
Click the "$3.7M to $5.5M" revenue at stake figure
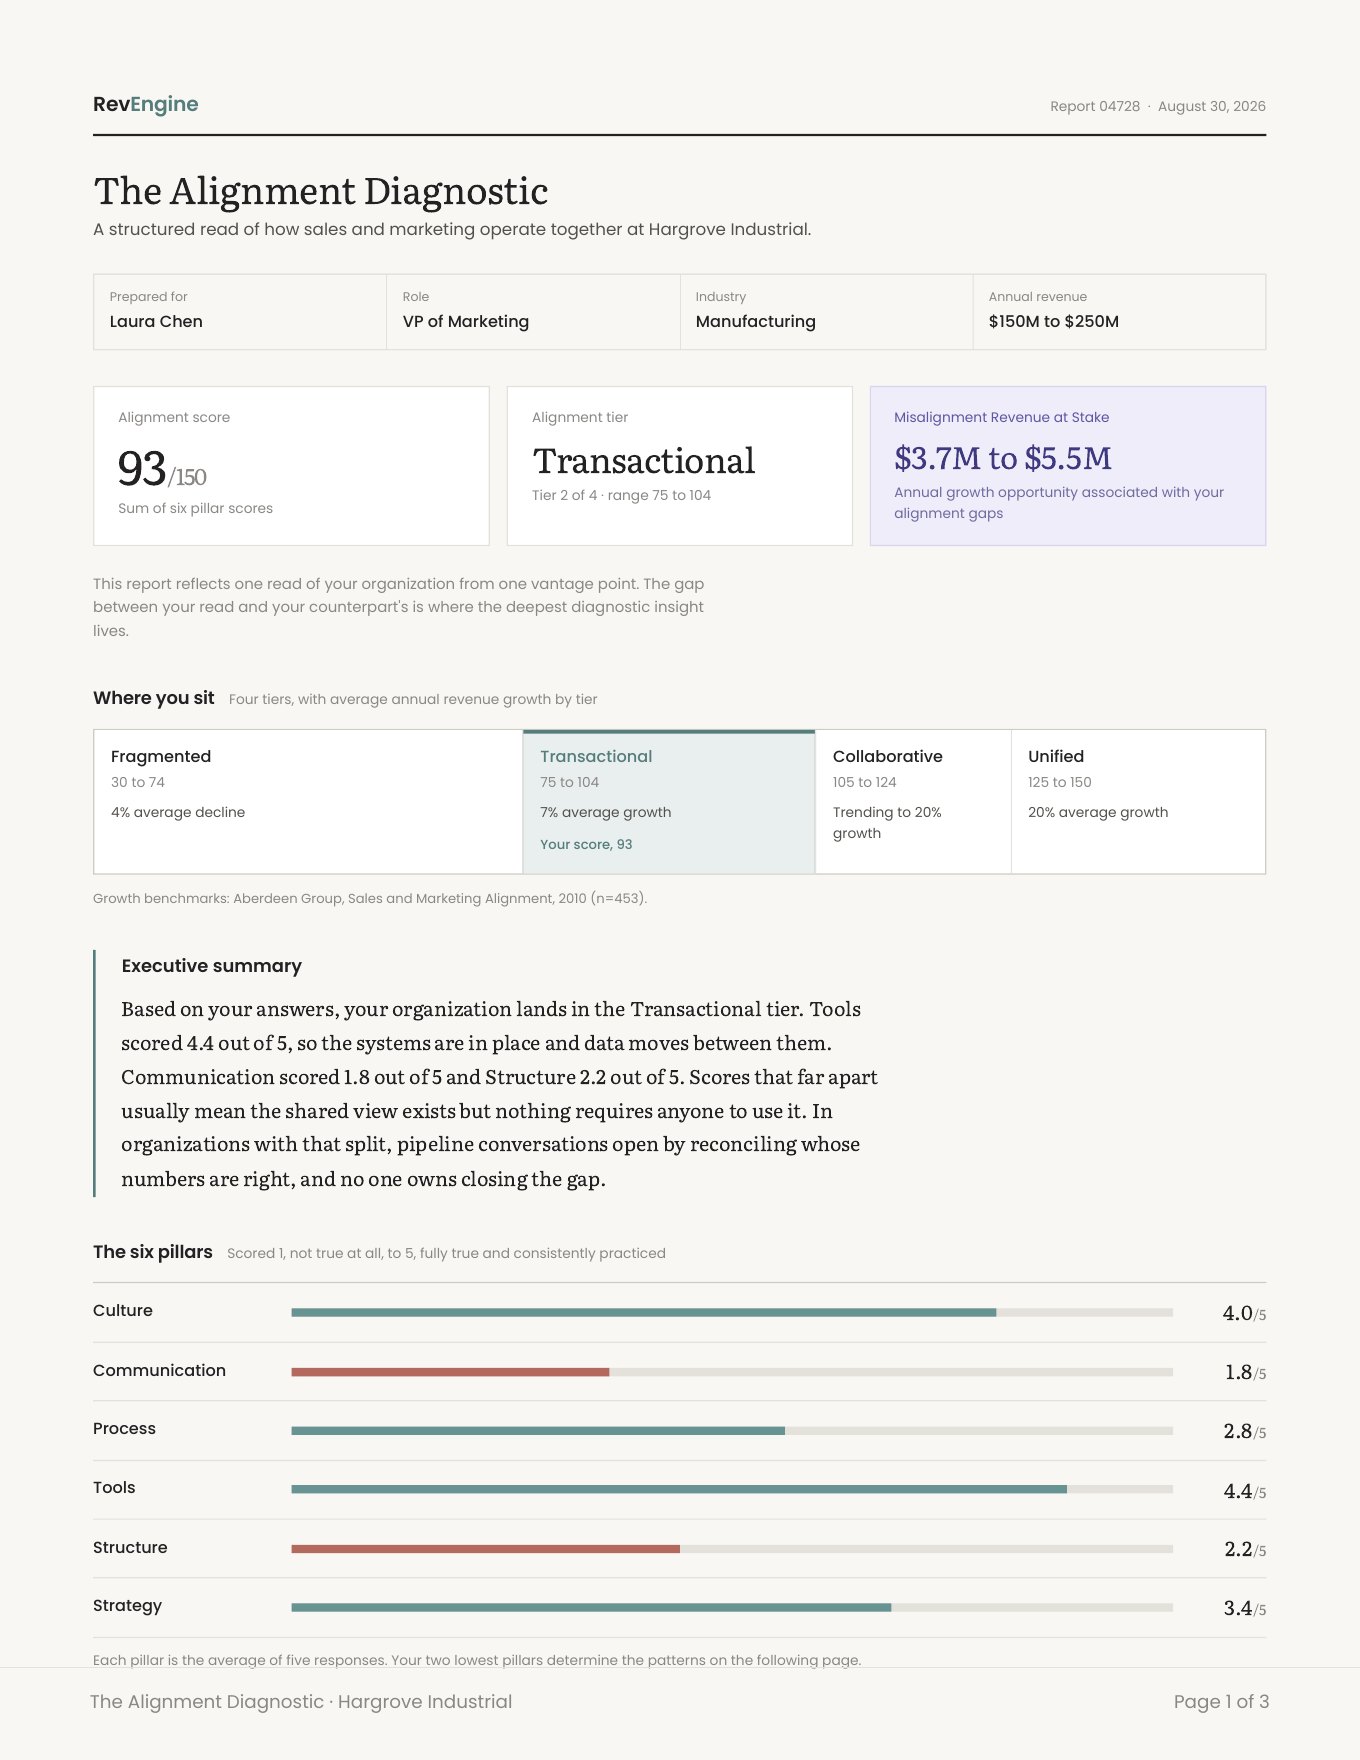(x=1003, y=458)
